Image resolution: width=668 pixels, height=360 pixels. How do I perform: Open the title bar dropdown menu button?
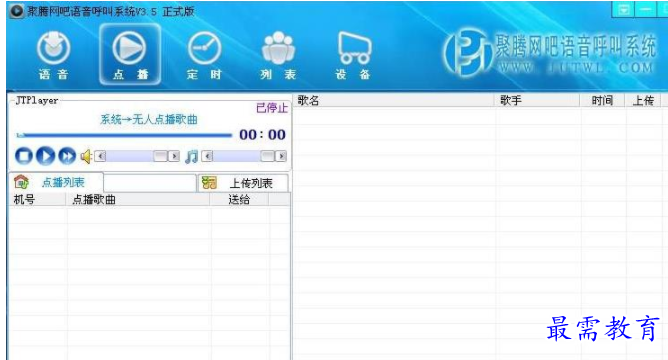[x=624, y=9]
